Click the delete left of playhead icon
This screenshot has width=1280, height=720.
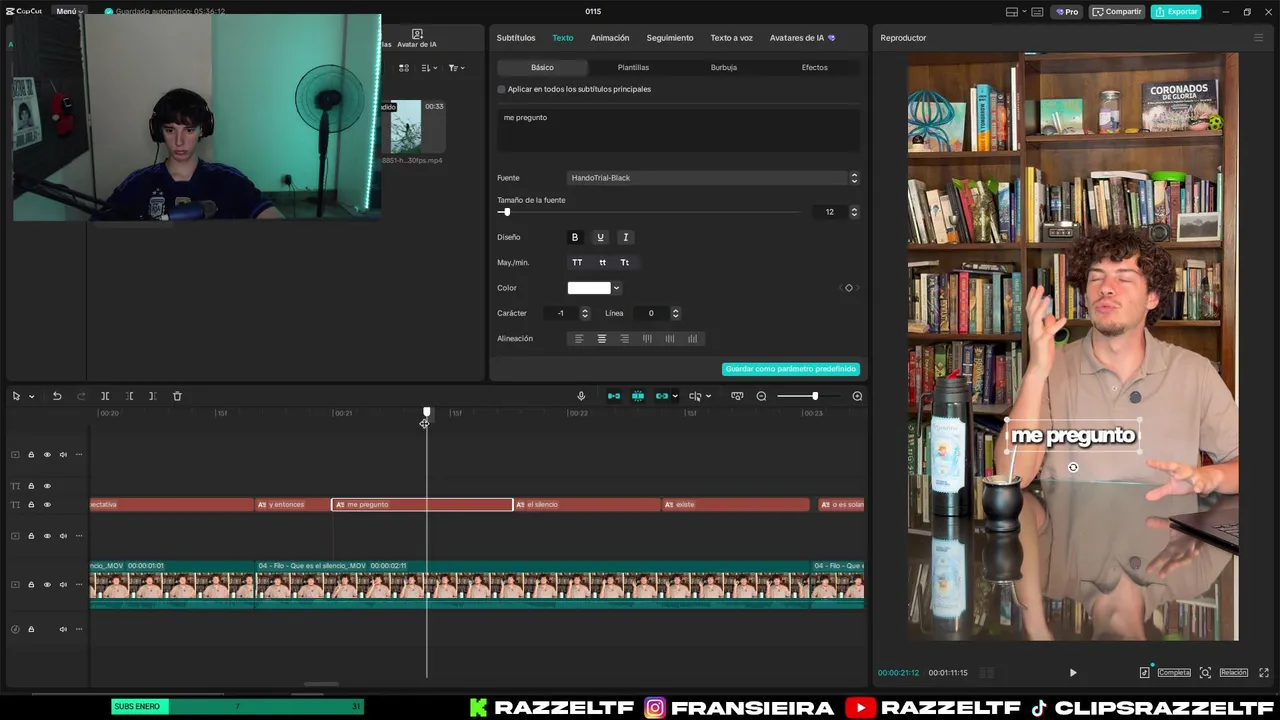coord(129,396)
